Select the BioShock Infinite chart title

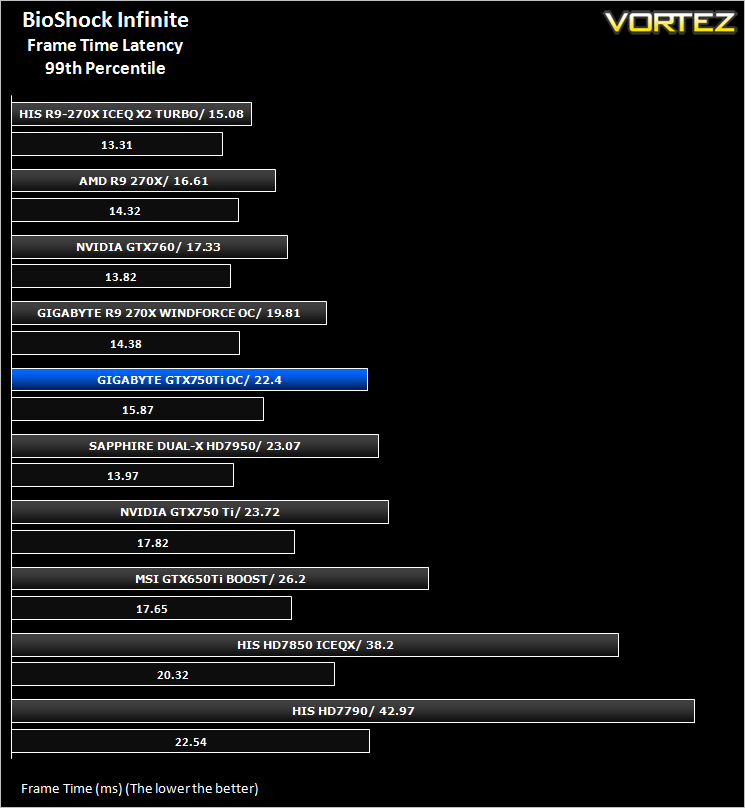click(106, 20)
